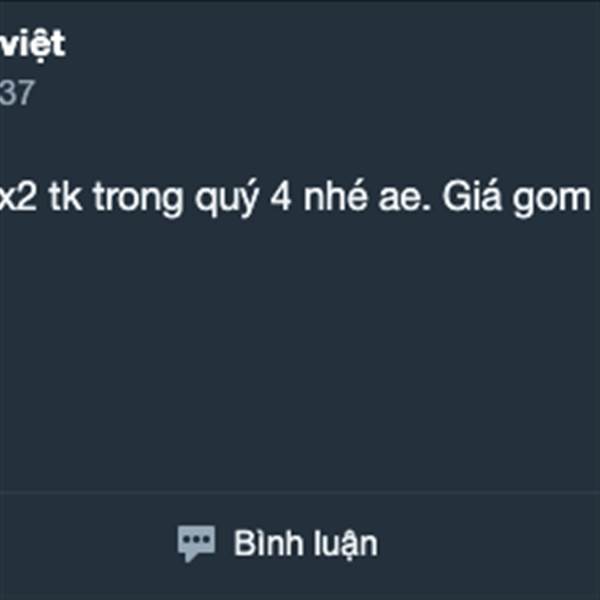Open comments via the Bình luận button
600x600 pixels.
(277, 543)
